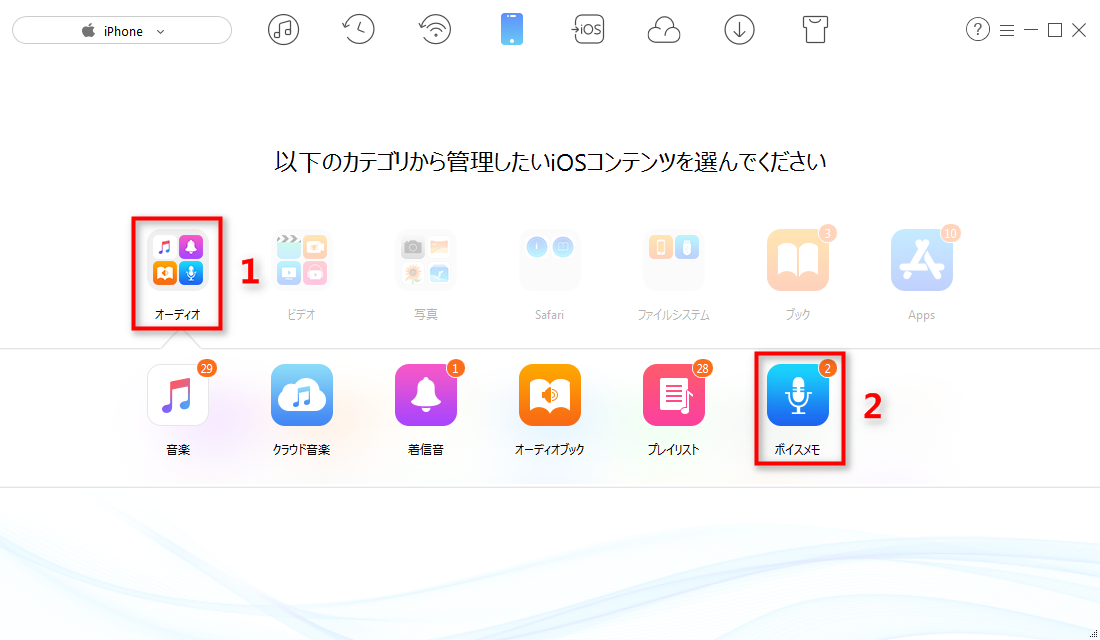Open the プレイリスト playlists item

[x=673, y=409]
